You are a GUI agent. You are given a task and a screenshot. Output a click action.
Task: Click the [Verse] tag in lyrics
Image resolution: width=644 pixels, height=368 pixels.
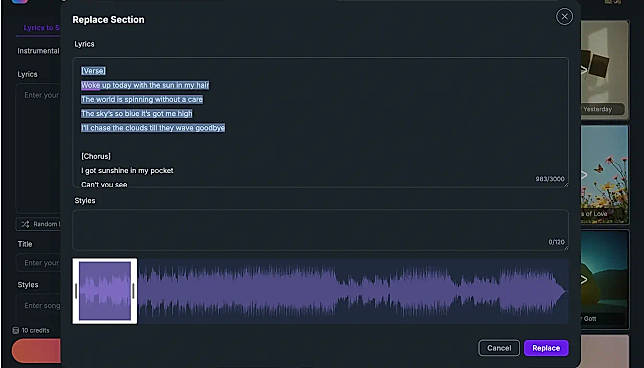(x=93, y=71)
